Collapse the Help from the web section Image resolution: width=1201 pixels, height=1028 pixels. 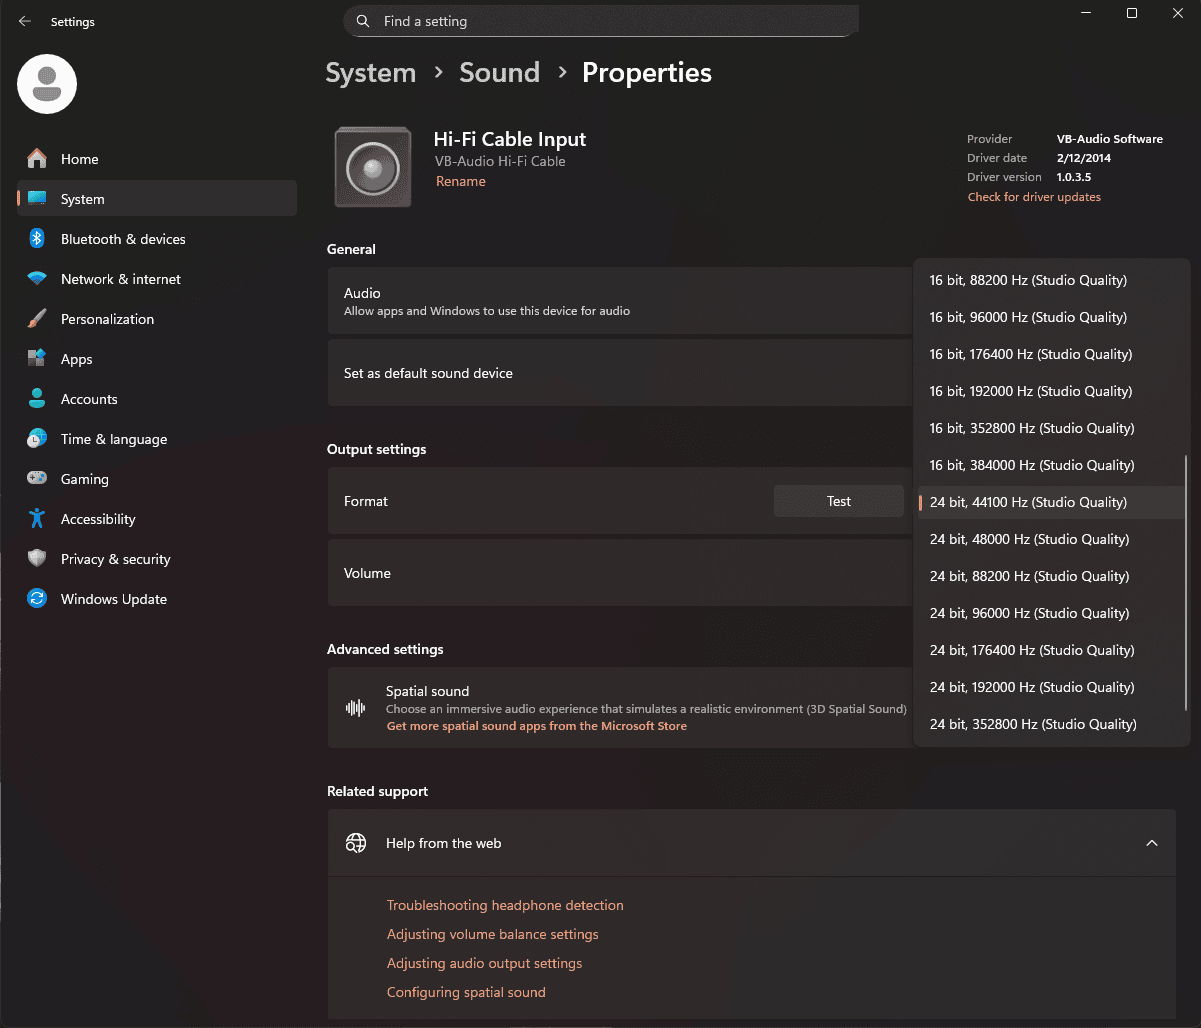[1151, 843]
